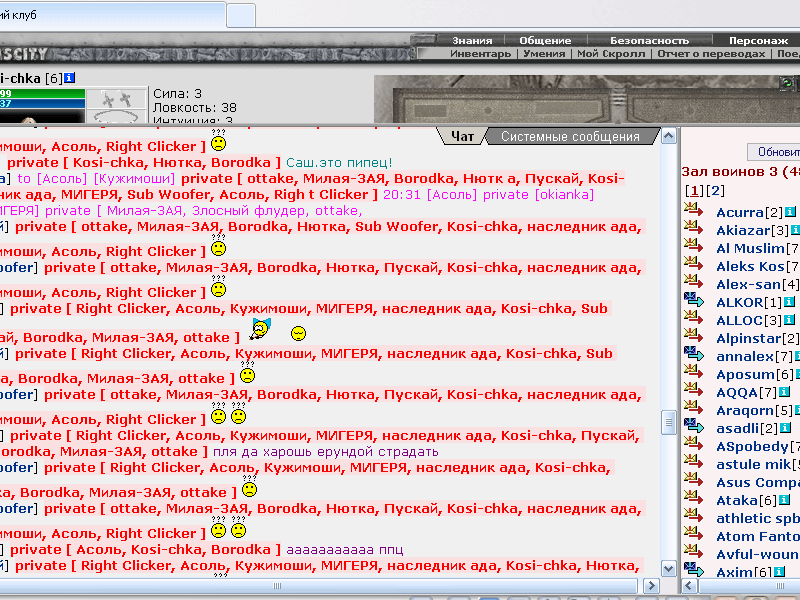Screen dimensions: 800x600
Task: Click the chat horizontal scrollbar right arrow
Action: 651,586
